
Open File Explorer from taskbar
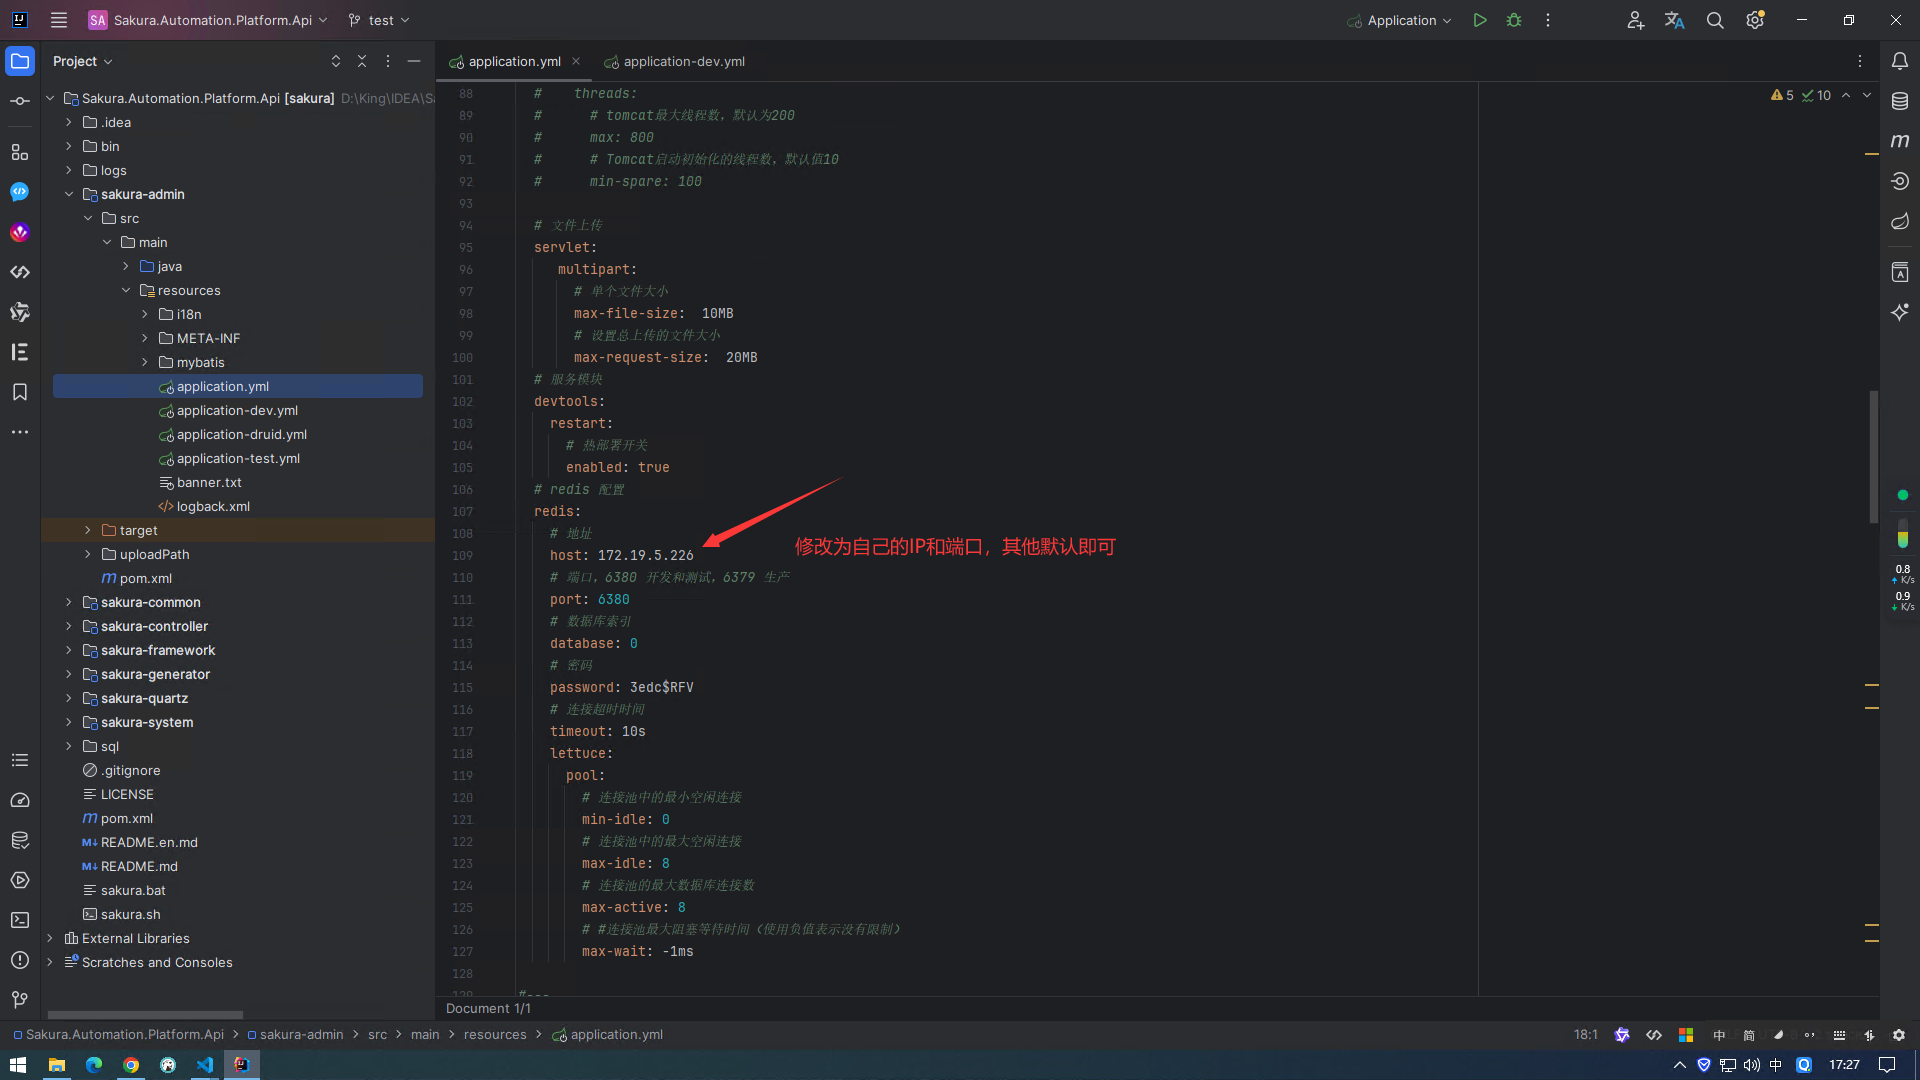57,1065
